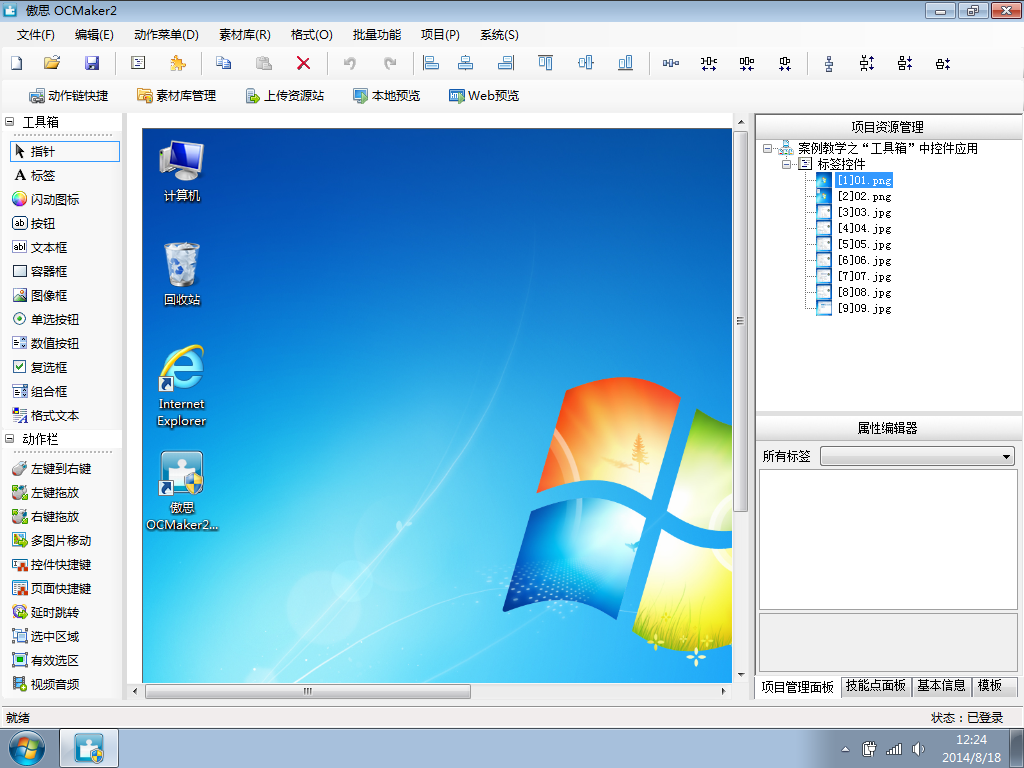Click the 本地预览 button
The height and width of the screenshot is (768, 1024).
pos(387,96)
